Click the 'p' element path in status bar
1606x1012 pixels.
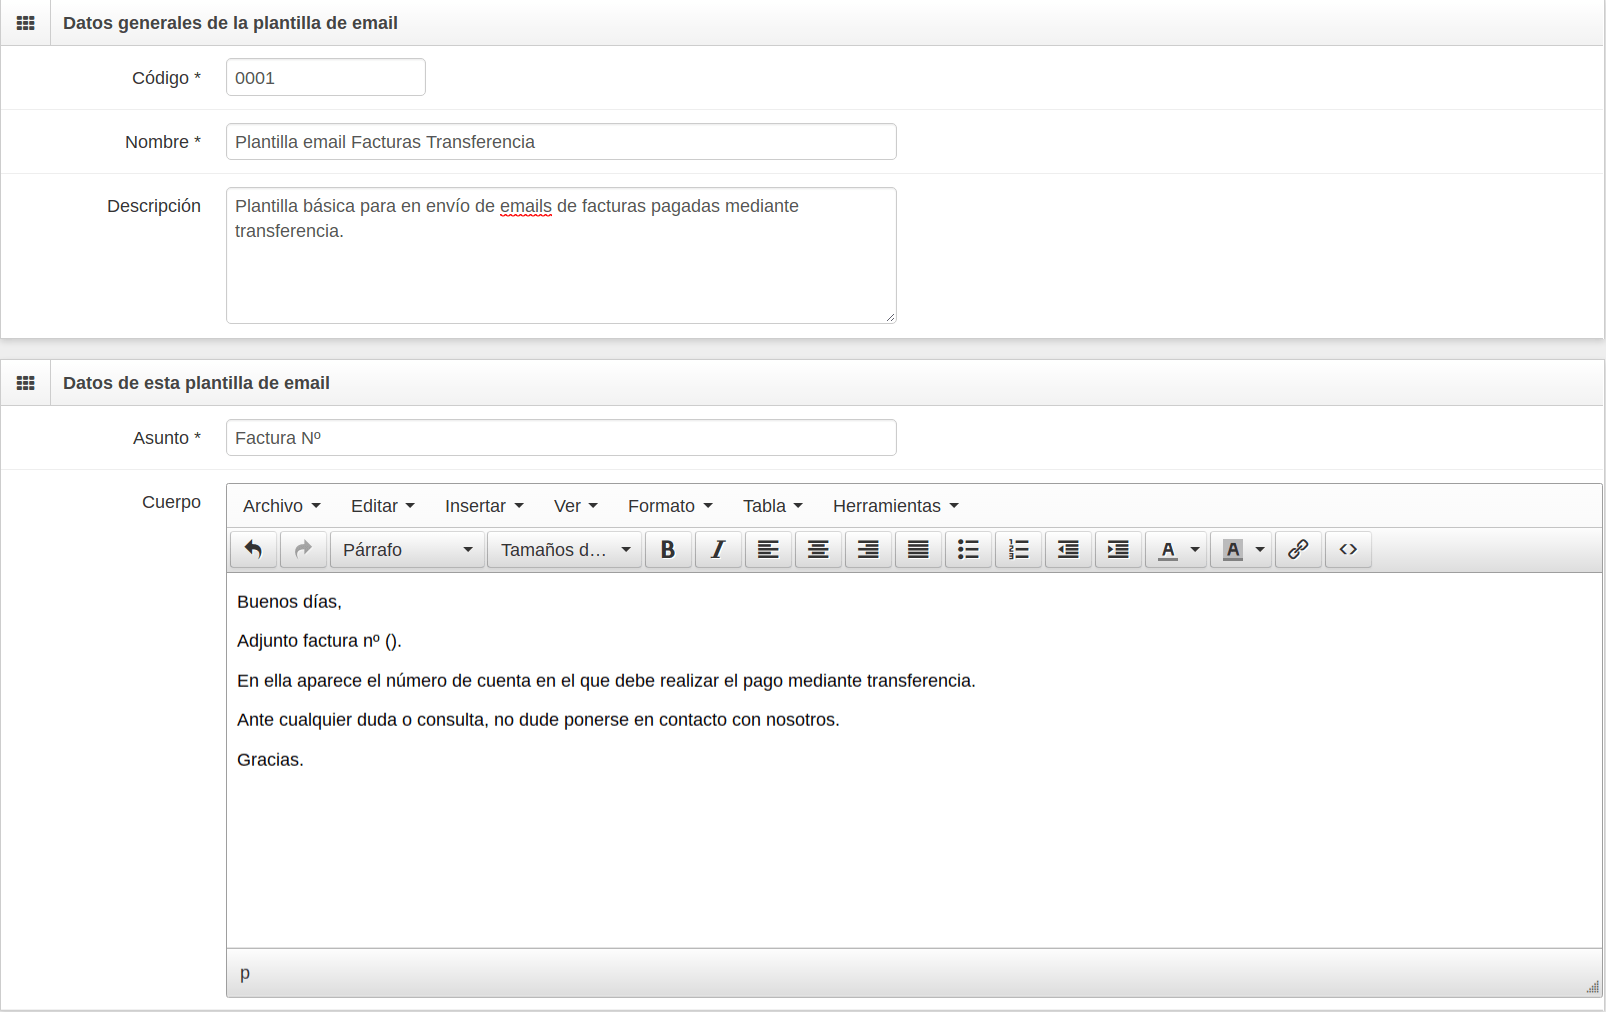click(245, 973)
